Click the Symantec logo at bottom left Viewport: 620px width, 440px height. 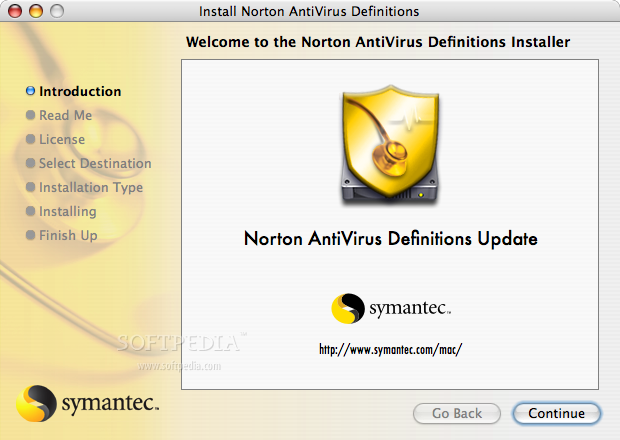pyautogui.click(x=87, y=403)
